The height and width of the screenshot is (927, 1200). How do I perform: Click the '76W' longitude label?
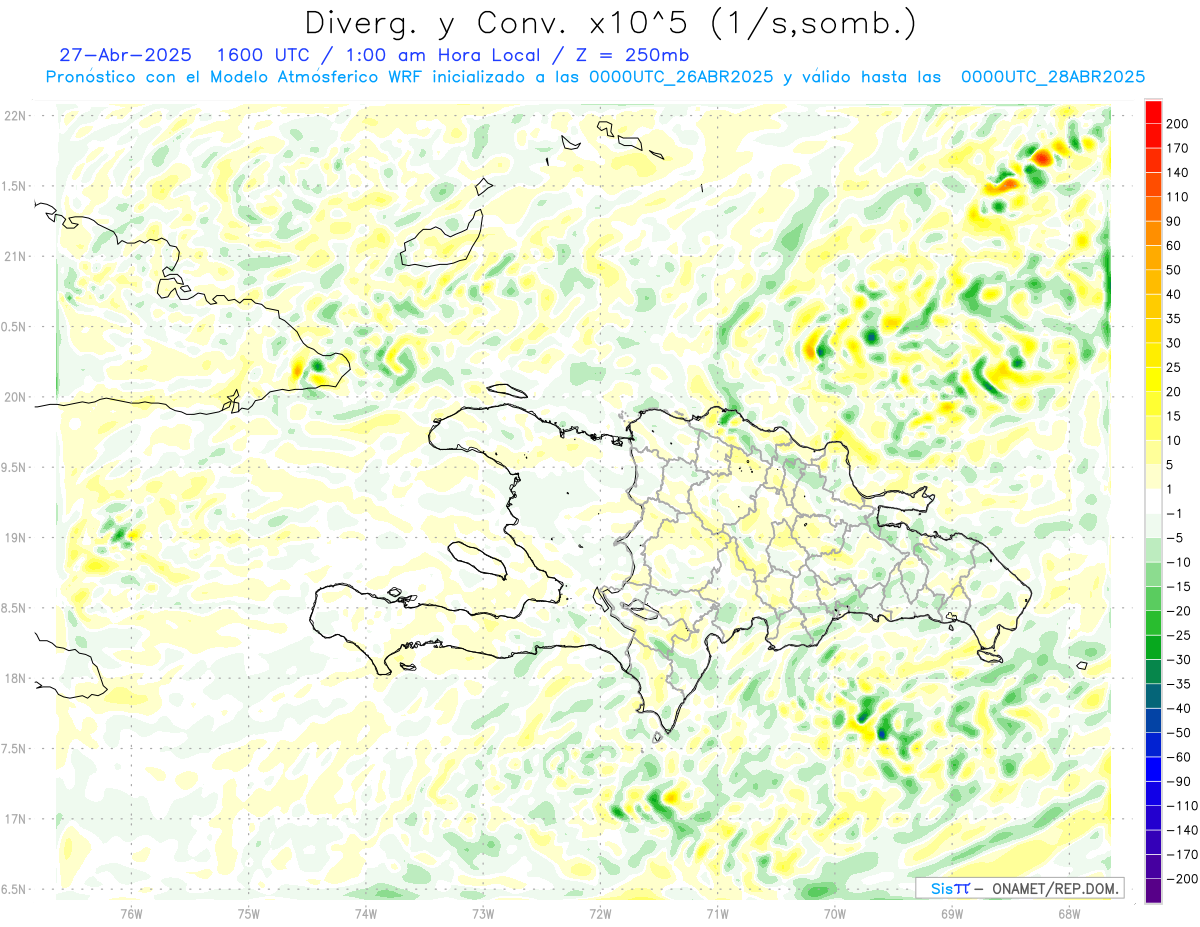[x=131, y=913]
